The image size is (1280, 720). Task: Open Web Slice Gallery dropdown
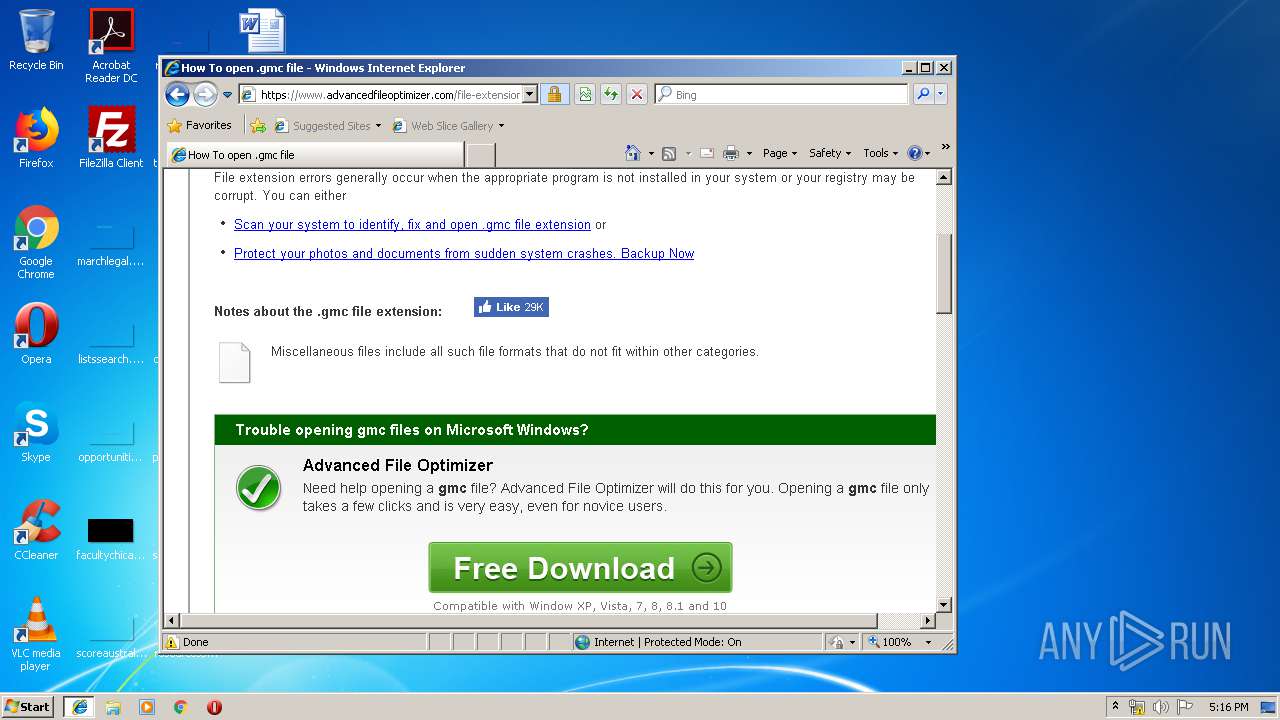(449, 126)
